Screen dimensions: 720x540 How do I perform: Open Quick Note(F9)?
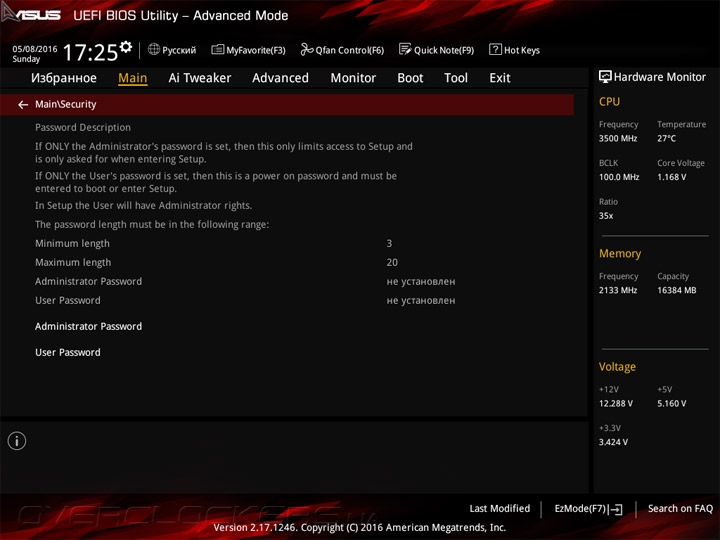tap(436, 50)
